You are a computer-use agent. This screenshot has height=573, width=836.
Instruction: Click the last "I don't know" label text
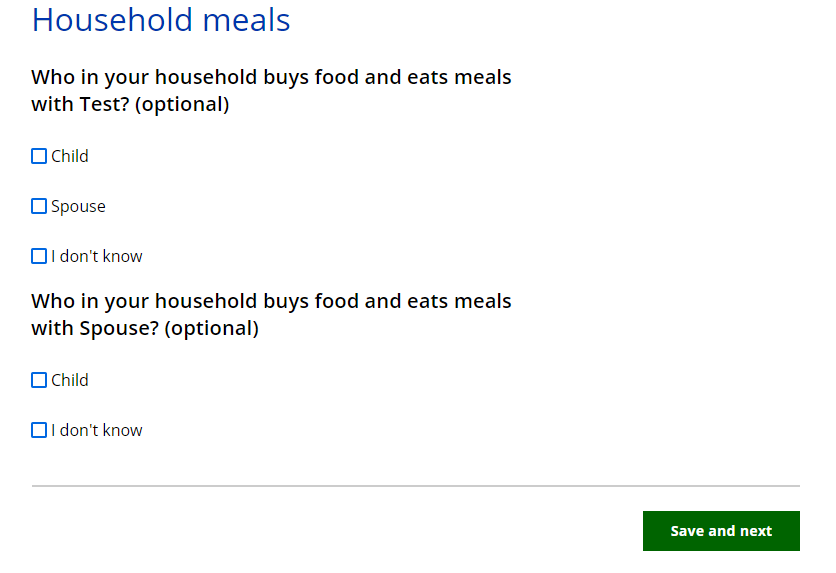(x=97, y=430)
